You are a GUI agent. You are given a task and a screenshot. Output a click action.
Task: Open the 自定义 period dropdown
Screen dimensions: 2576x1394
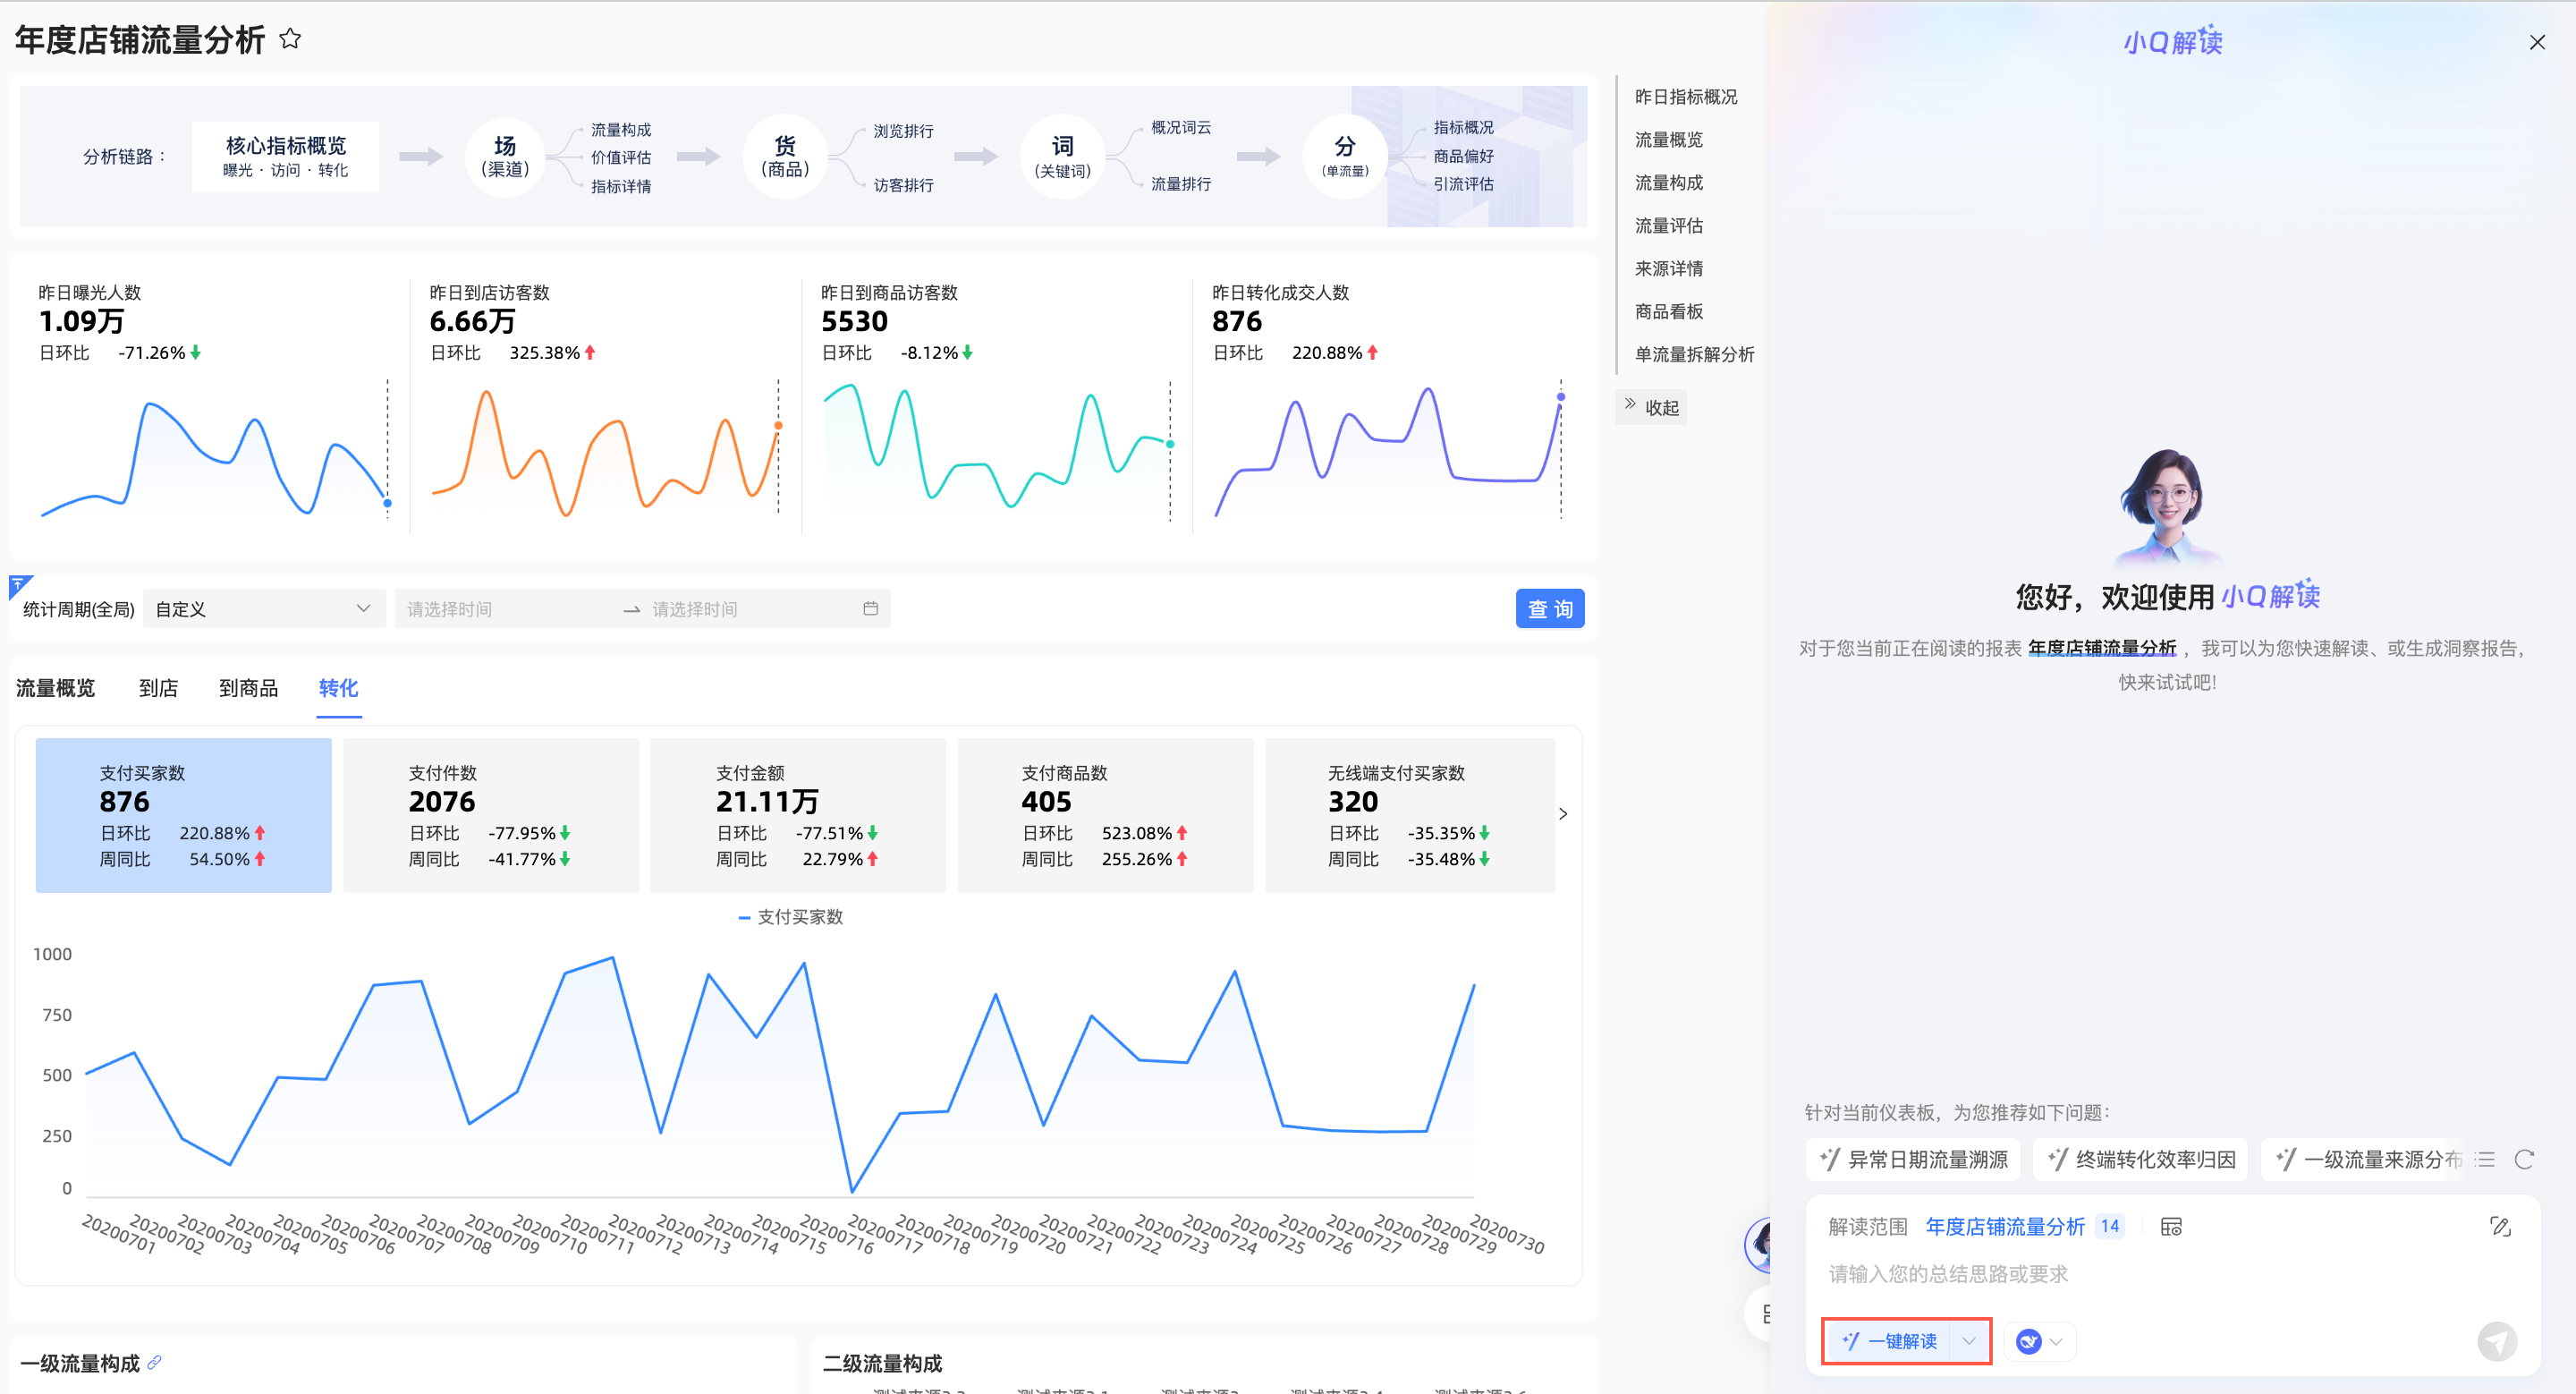[x=264, y=608]
